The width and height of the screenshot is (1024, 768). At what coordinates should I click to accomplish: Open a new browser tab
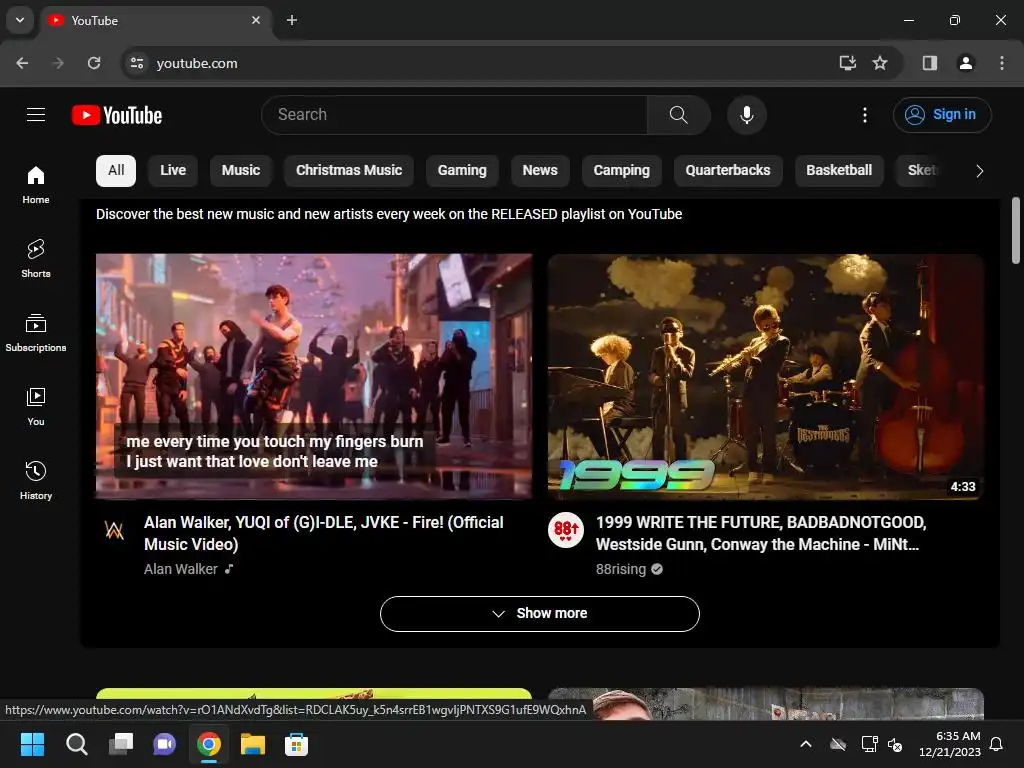(x=292, y=20)
